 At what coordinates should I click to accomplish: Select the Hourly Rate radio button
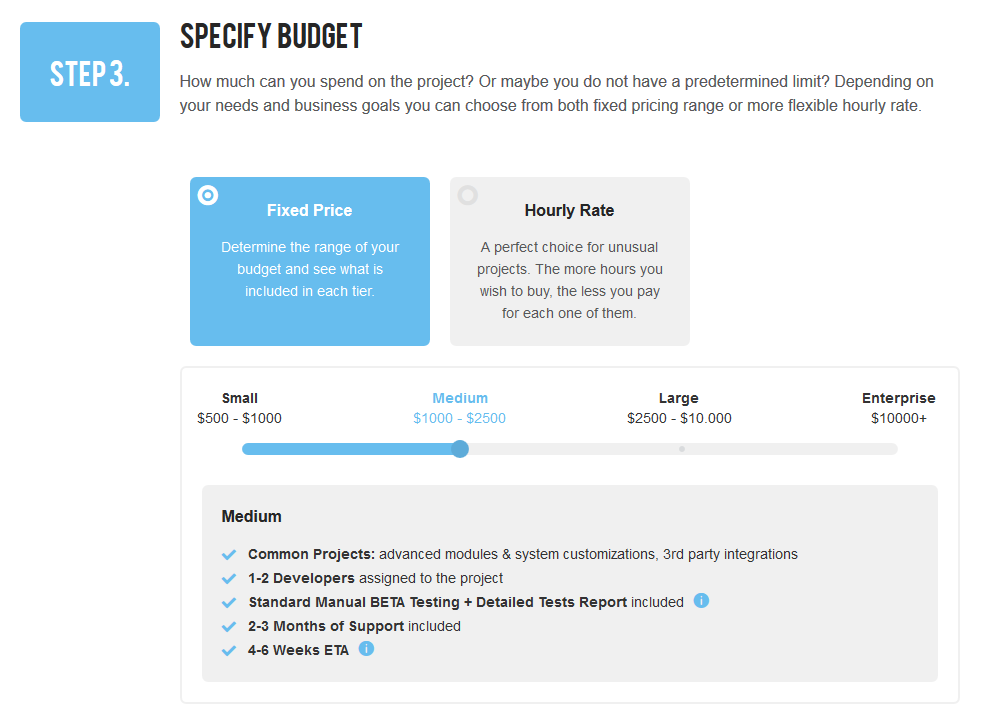467,195
